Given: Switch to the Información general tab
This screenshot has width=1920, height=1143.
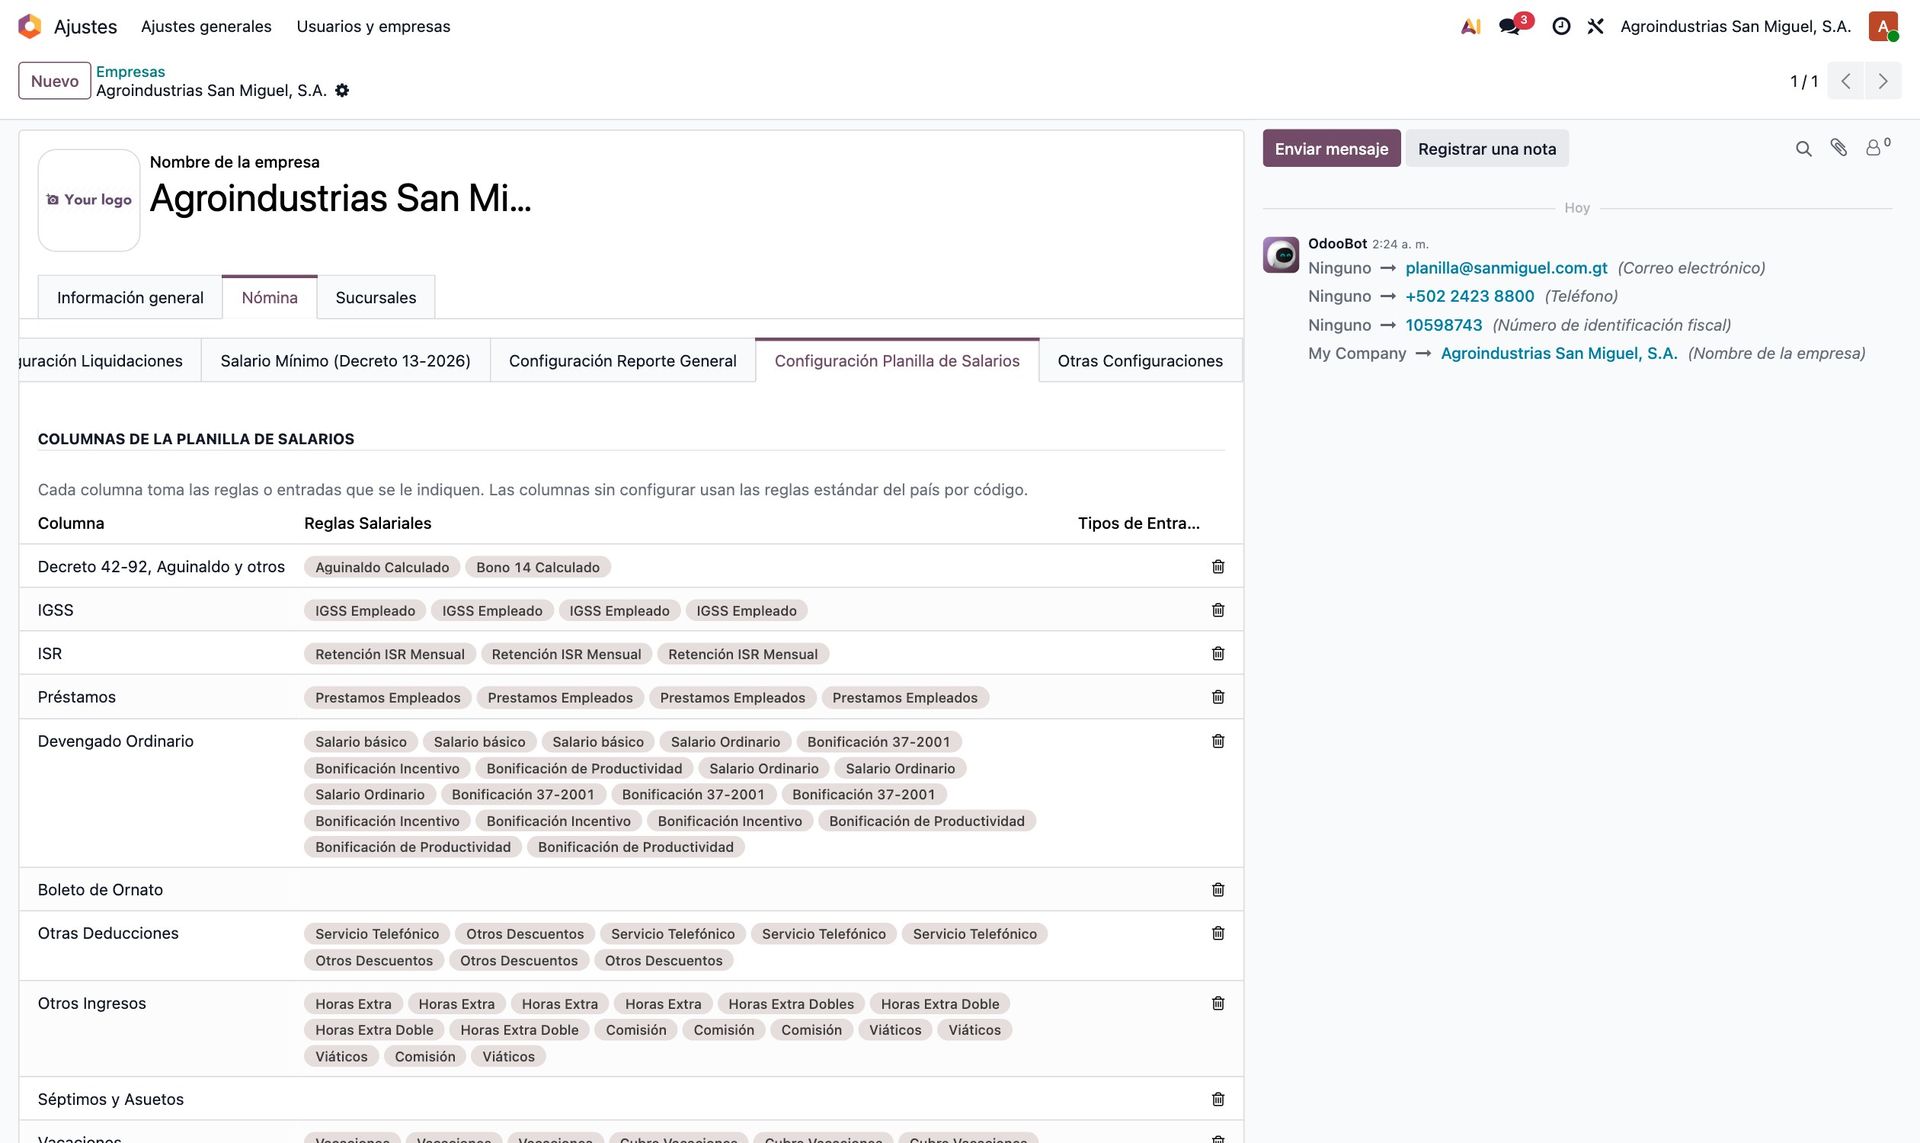Looking at the screenshot, I should (x=130, y=298).
